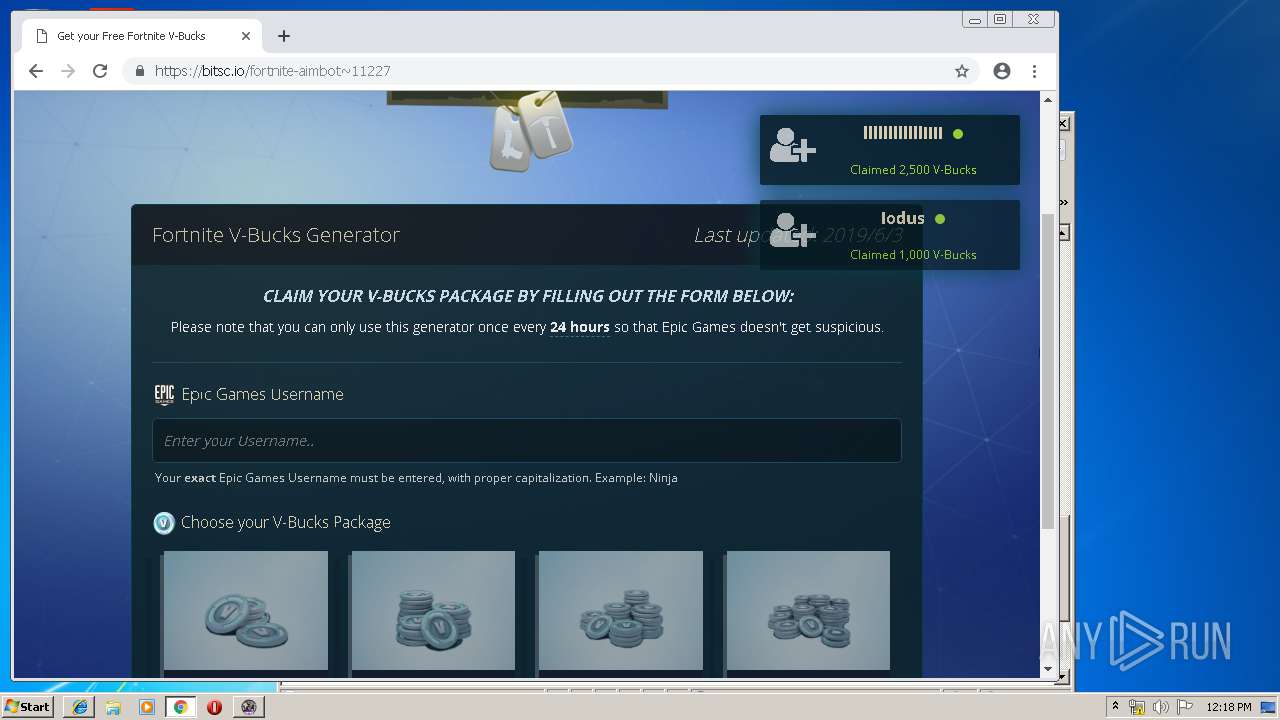
Task: Open Windows Media Player from taskbar
Action: (x=147, y=706)
